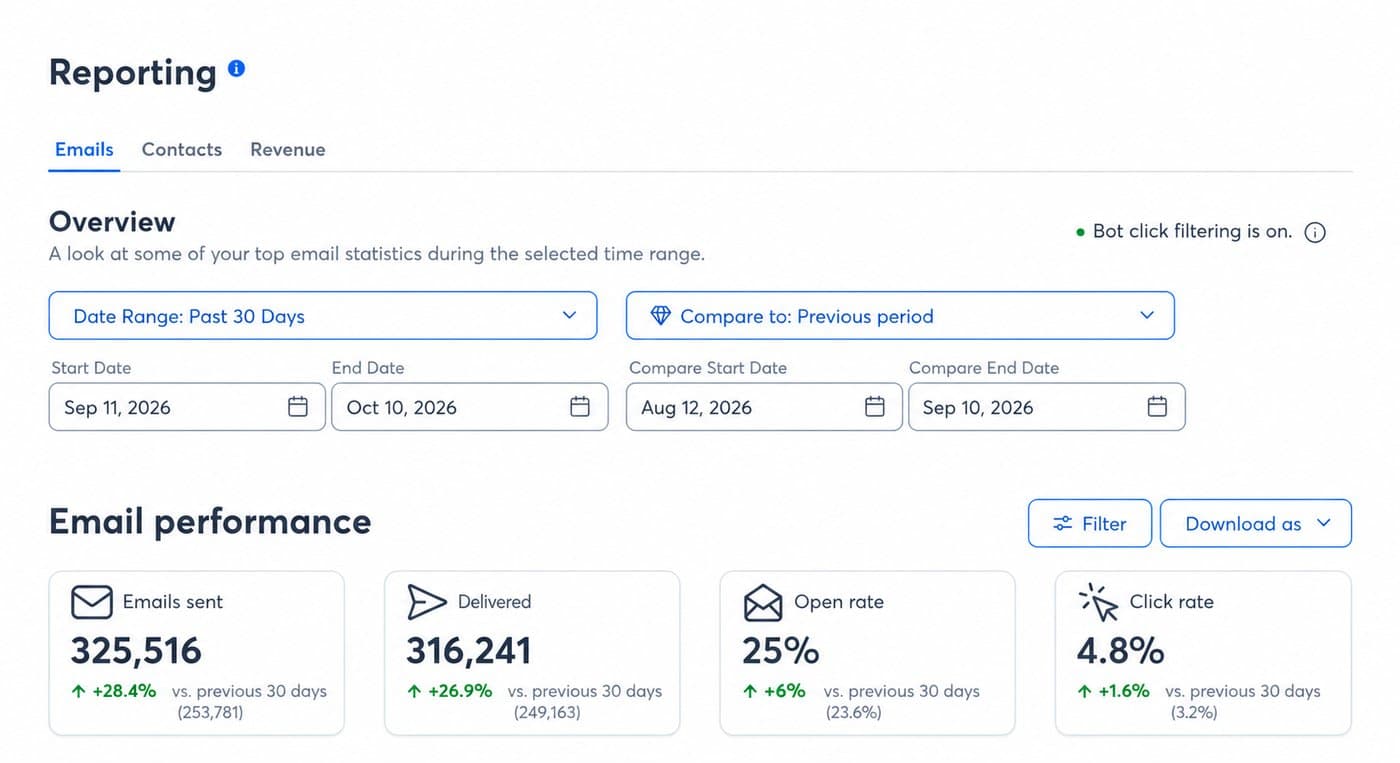Click the sliders icon on Filter button
Screen dimensions: 1400x763
pos(1063,524)
